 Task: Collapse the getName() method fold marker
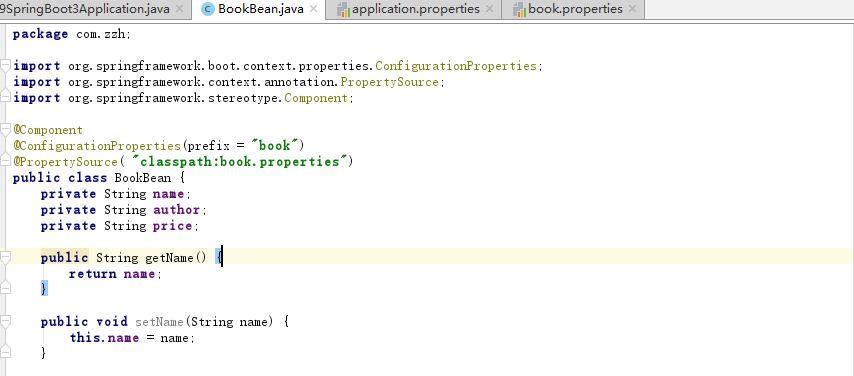point(5,258)
